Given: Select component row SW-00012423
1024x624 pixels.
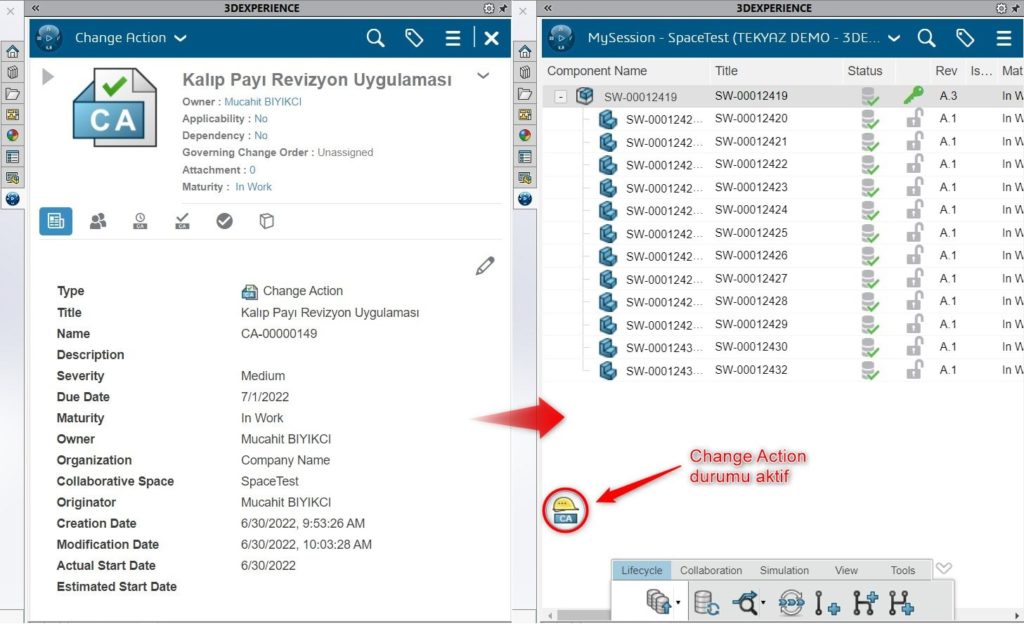Looking at the screenshot, I should click(783, 187).
